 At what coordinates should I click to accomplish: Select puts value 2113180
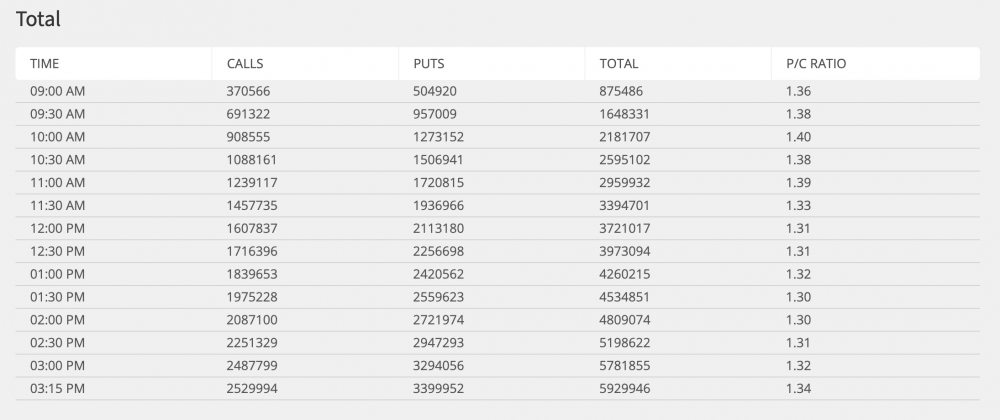[438, 228]
